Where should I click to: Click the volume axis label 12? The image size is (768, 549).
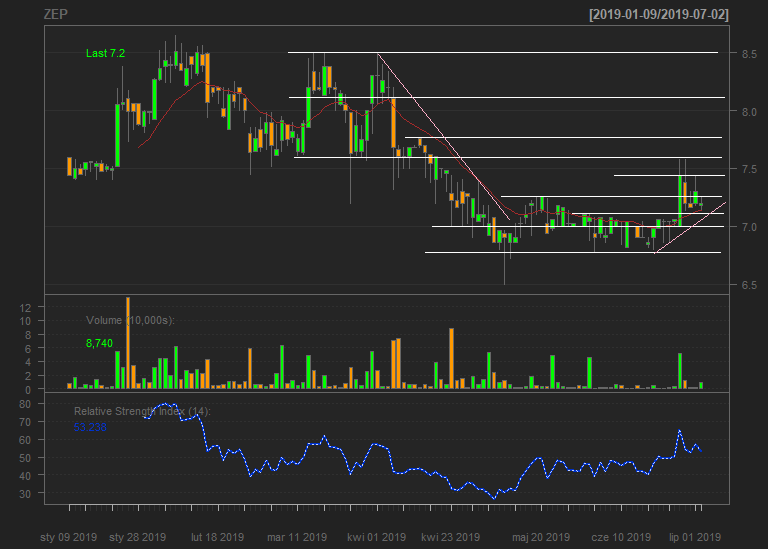[x=25, y=308]
